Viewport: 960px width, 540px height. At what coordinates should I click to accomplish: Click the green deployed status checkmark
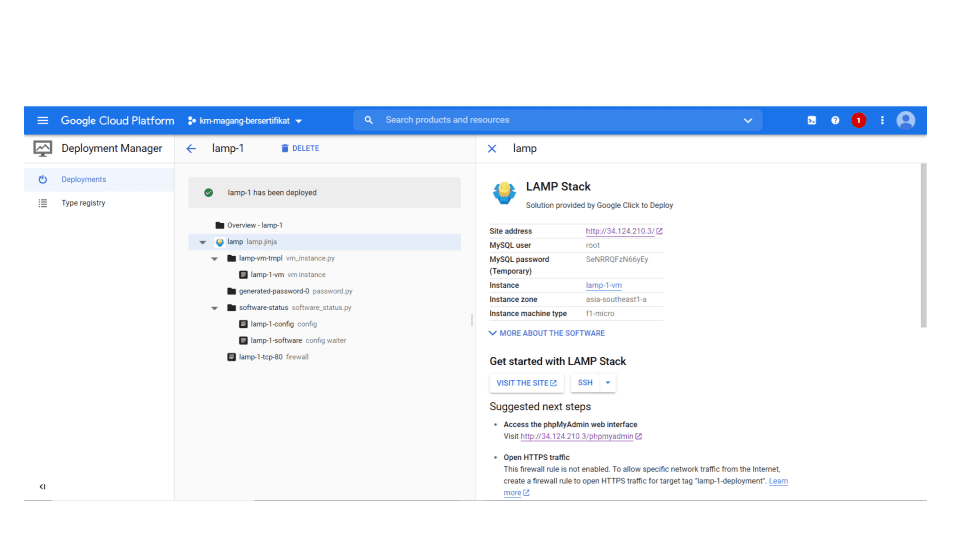point(209,193)
